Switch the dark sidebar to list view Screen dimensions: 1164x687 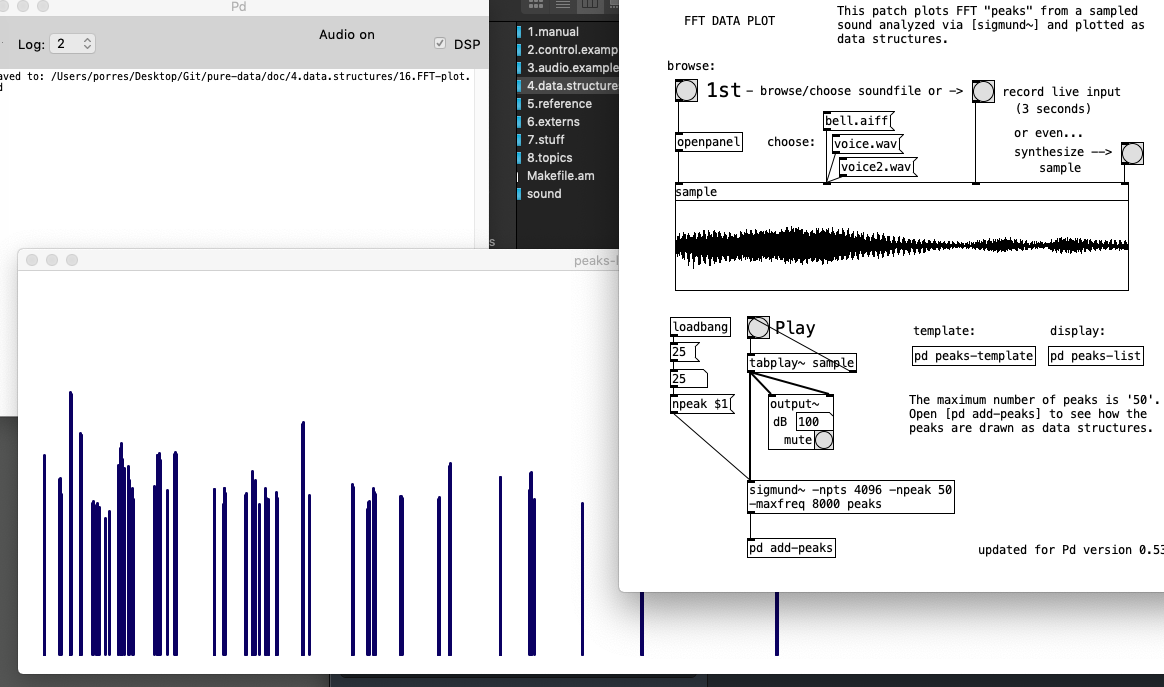click(562, 5)
